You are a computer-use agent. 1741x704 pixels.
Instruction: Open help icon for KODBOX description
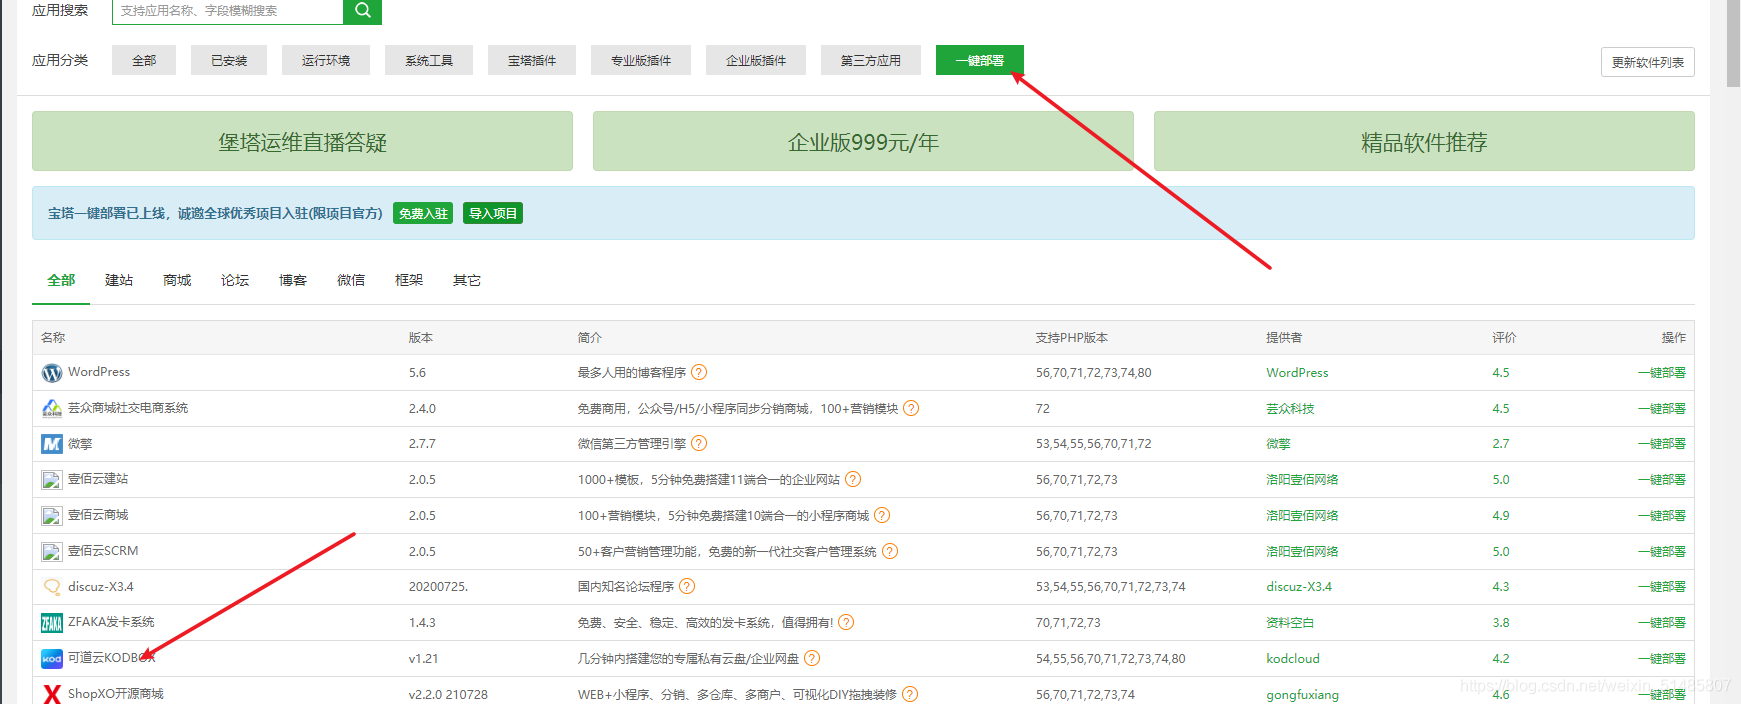click(x=812, y=658)
